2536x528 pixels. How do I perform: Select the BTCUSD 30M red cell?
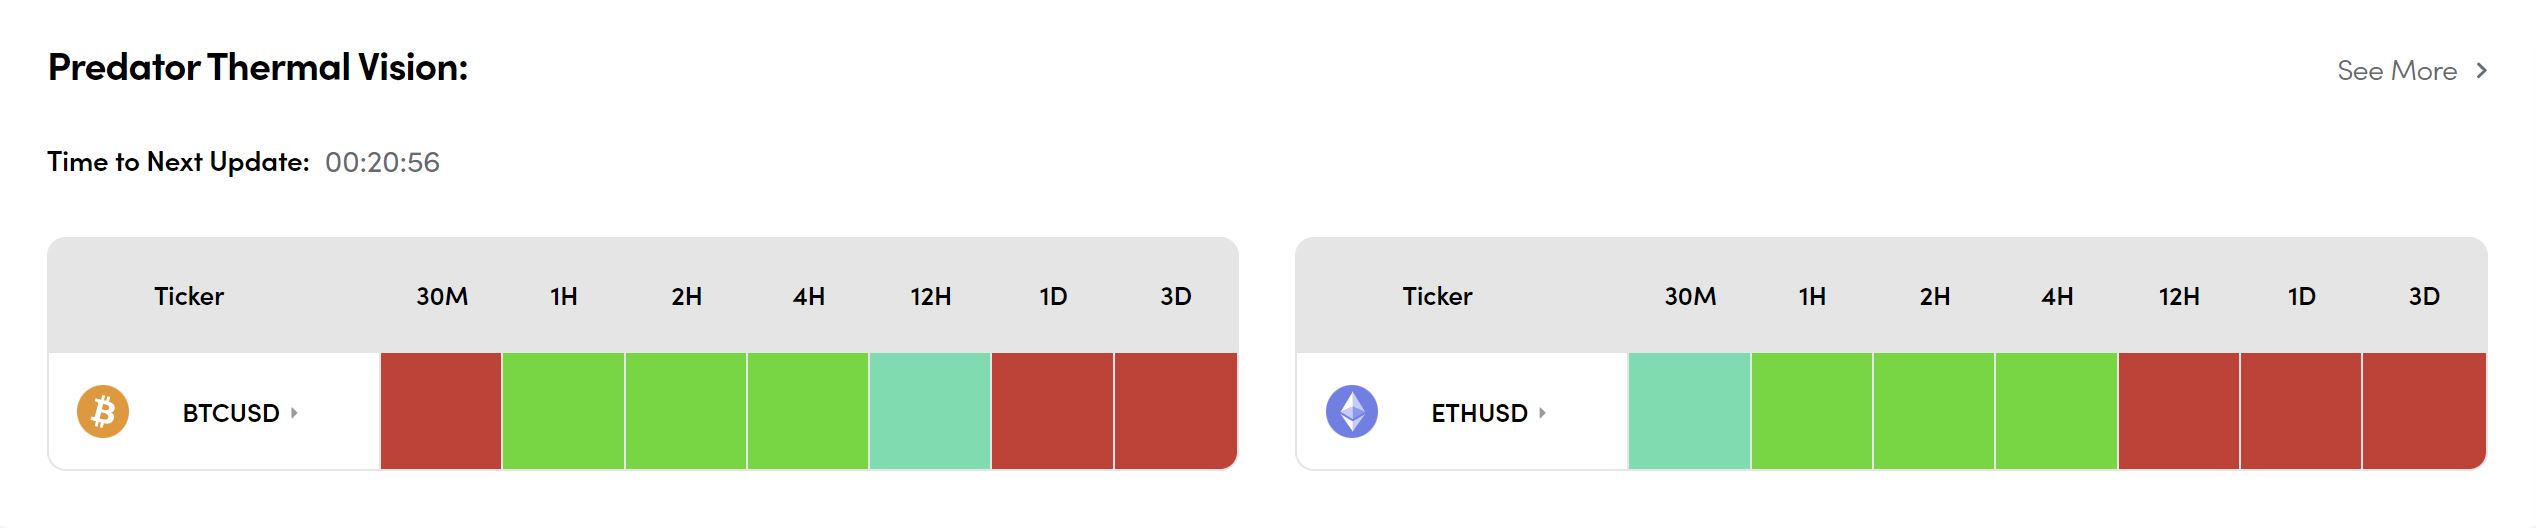[x=441, y=411]
